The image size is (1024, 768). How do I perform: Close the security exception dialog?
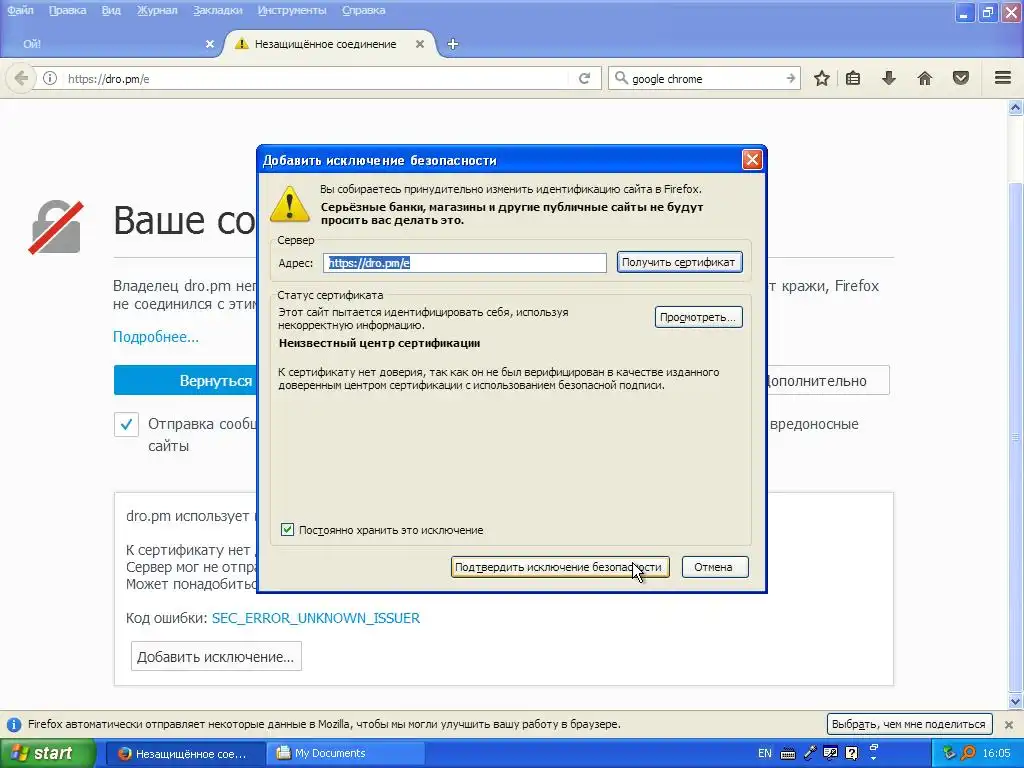point(752,160)
